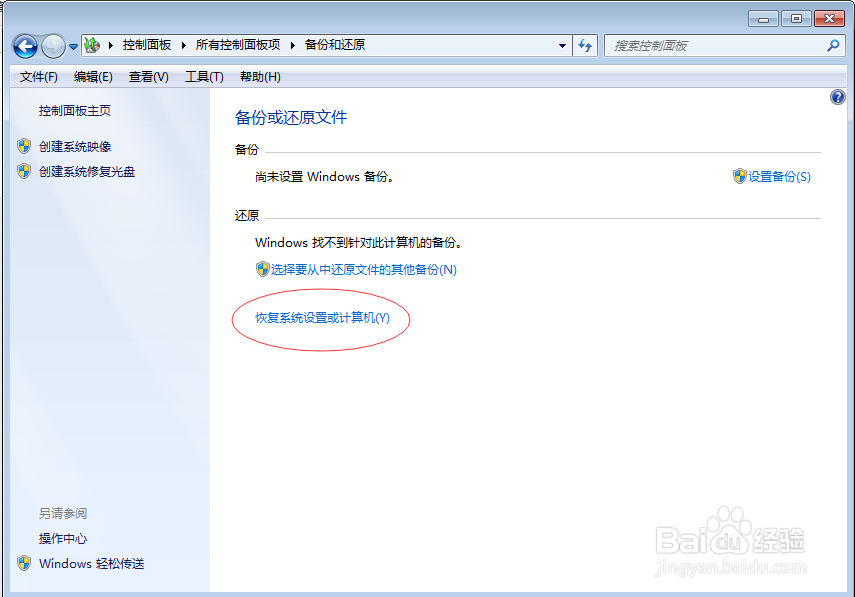Launch Windows 轻松传送 from sidebar icon
Image resolution: width=855 pixels, height=597 pixels.
[24, 563]
